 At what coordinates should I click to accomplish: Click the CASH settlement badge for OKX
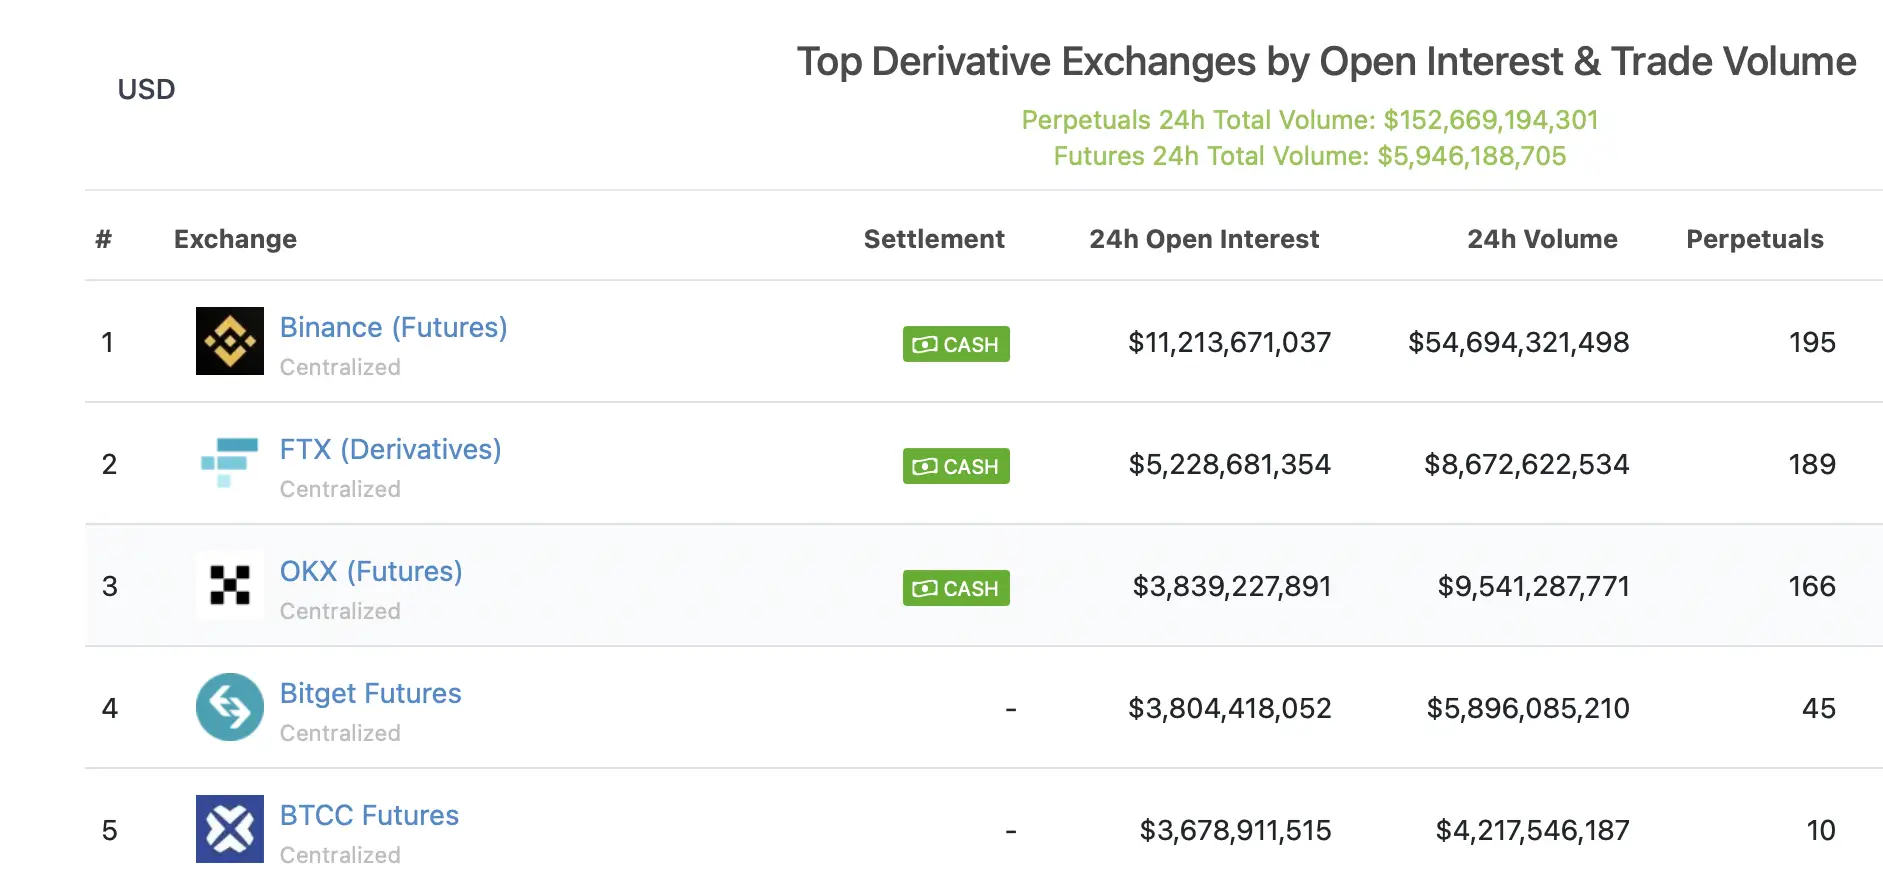[956, 588]
